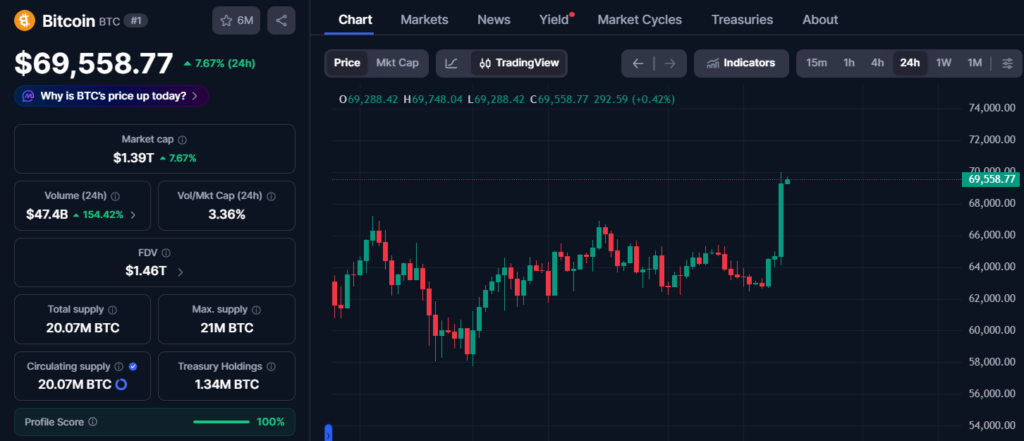Select the 4h timeframe
This screenshot has height=441, width=1024.
click(x=877, y=63)
